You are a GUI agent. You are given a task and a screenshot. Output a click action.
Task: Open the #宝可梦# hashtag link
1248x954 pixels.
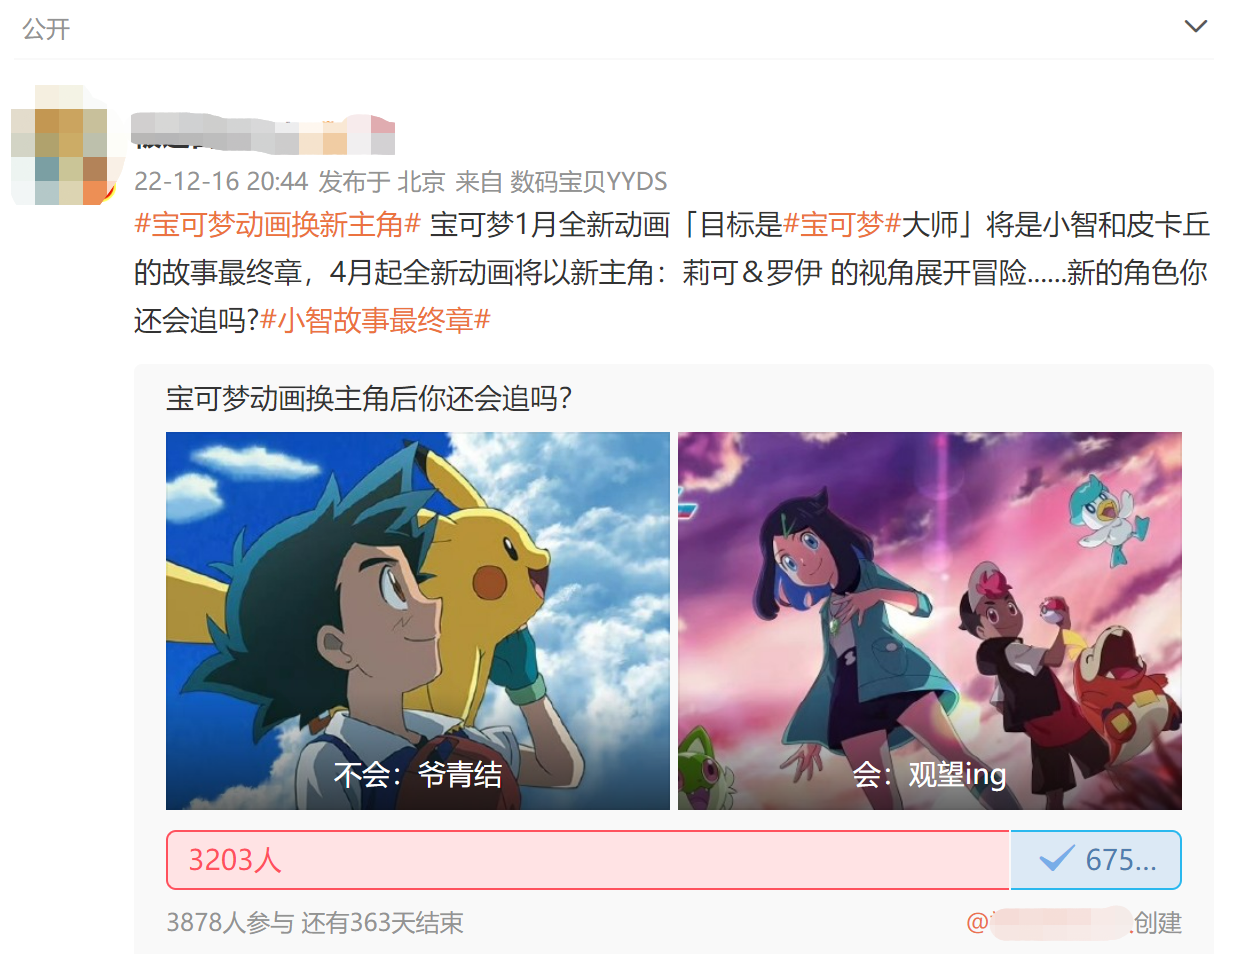[x=842, y=224]
